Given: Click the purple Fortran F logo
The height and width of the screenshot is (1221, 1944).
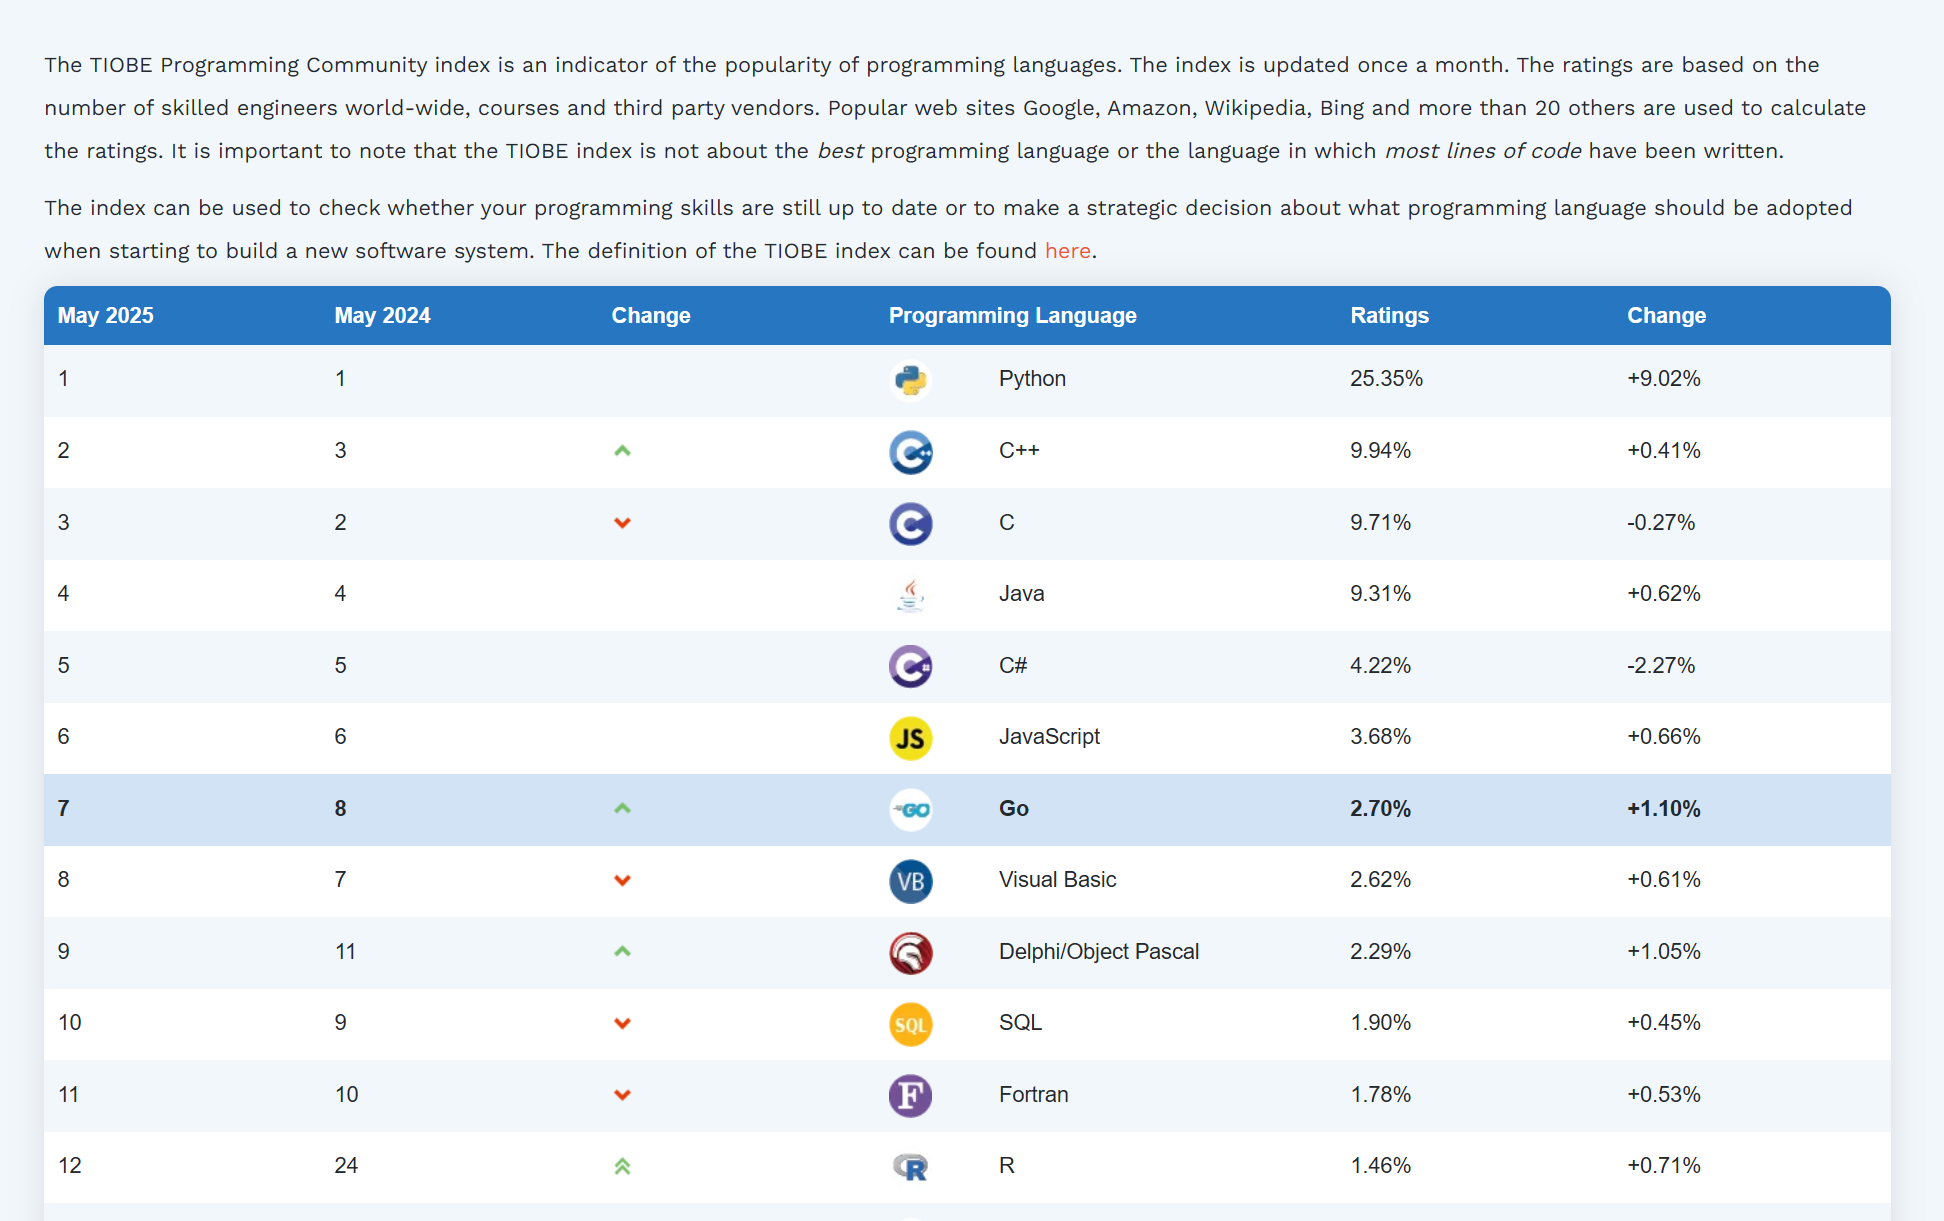Looking at the screenshot, I should point(910,1095).
